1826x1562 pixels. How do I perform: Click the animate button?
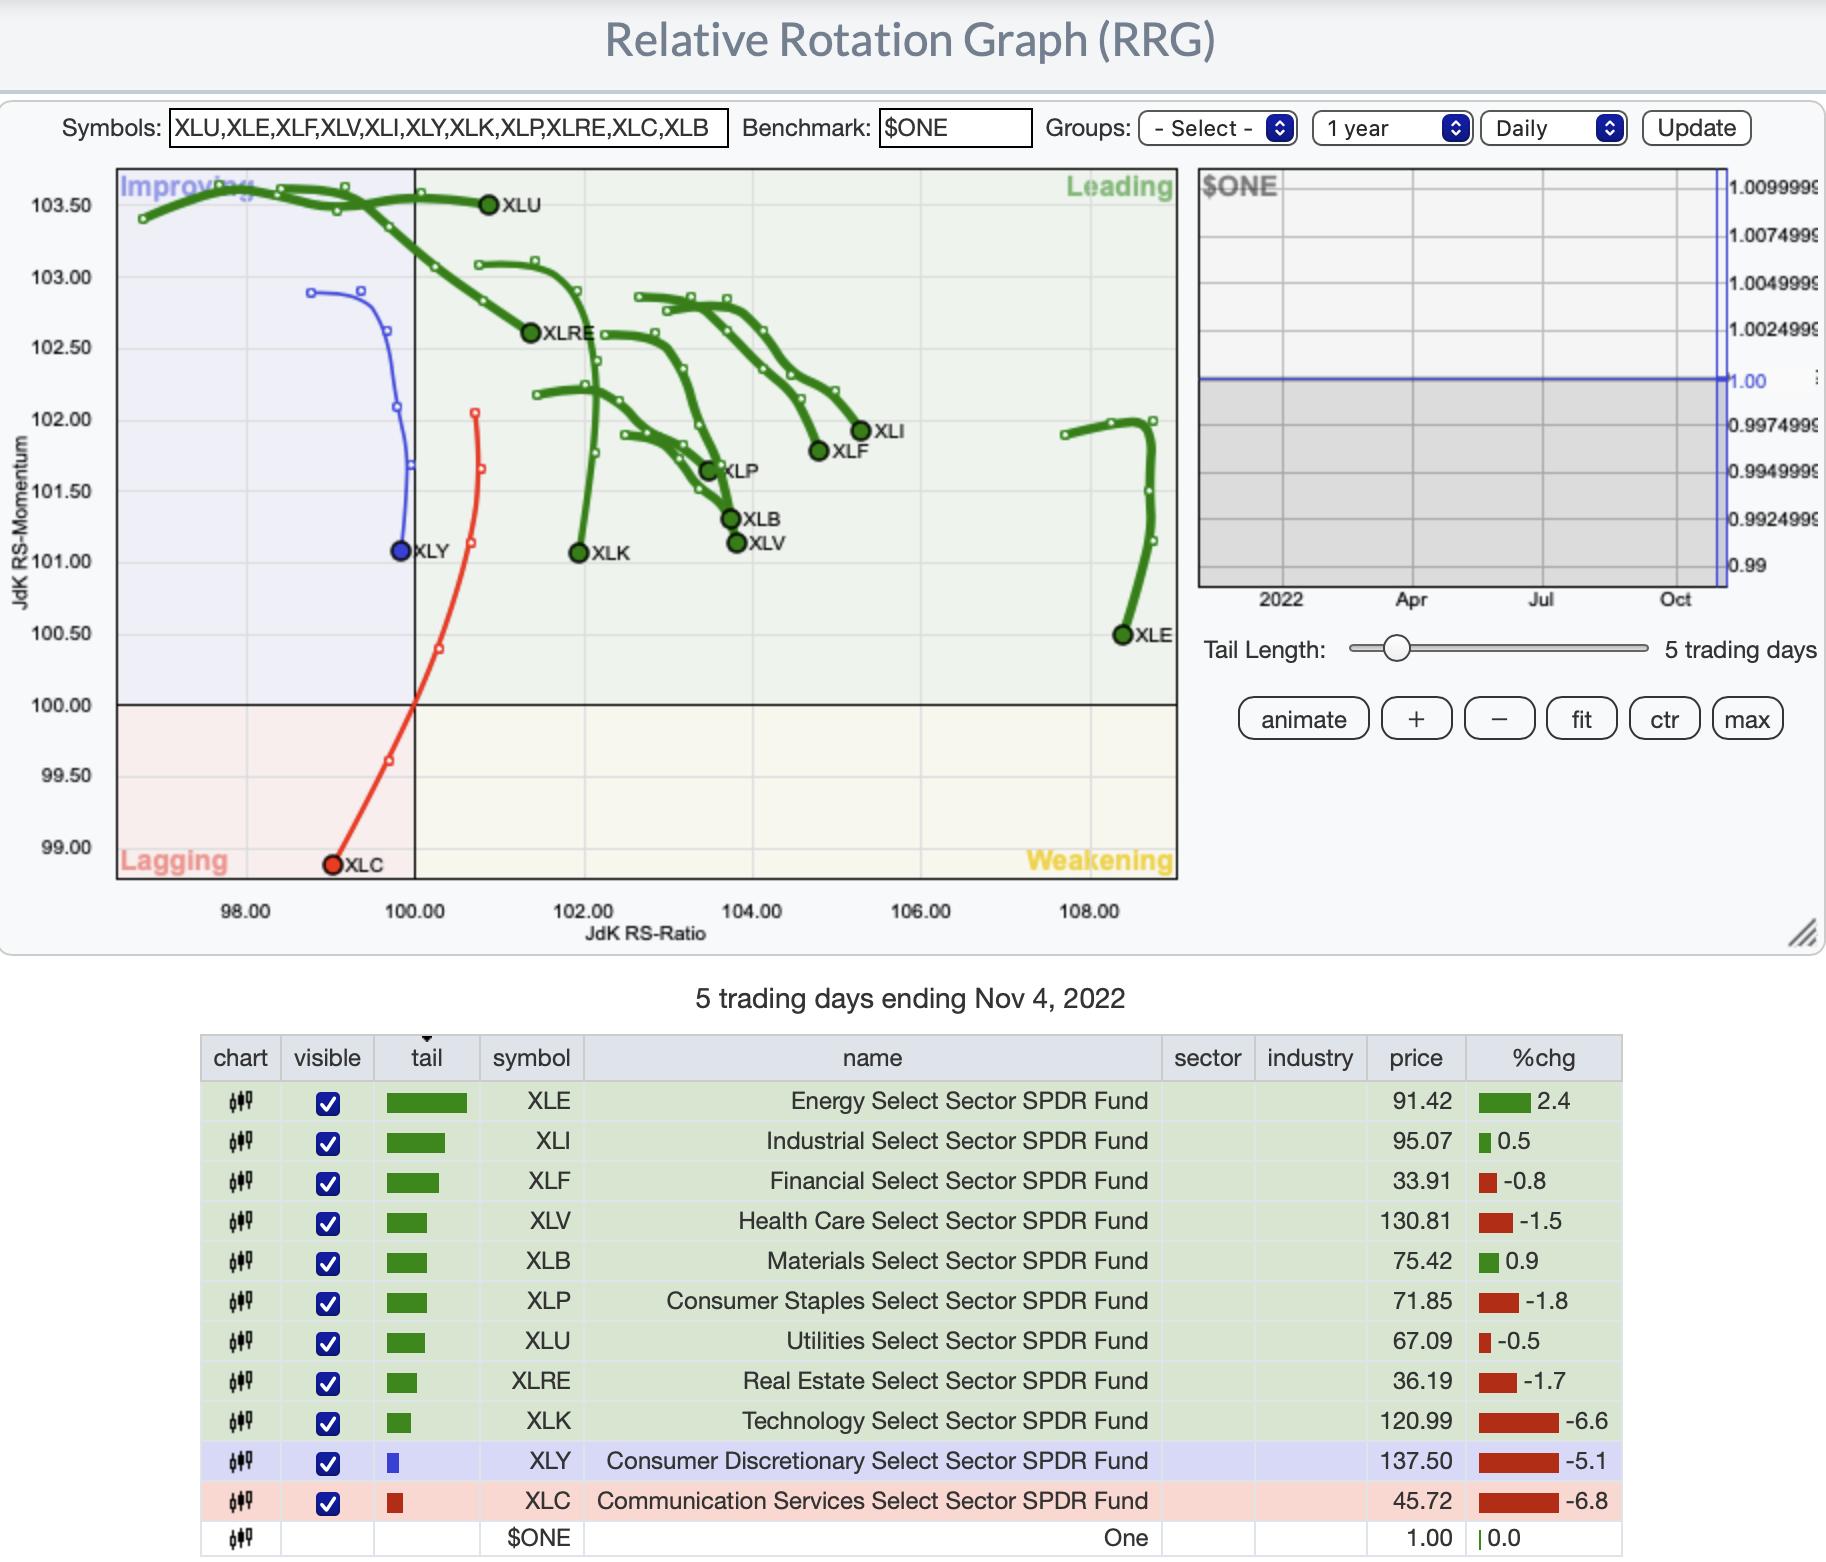[x=1303, y=719]
